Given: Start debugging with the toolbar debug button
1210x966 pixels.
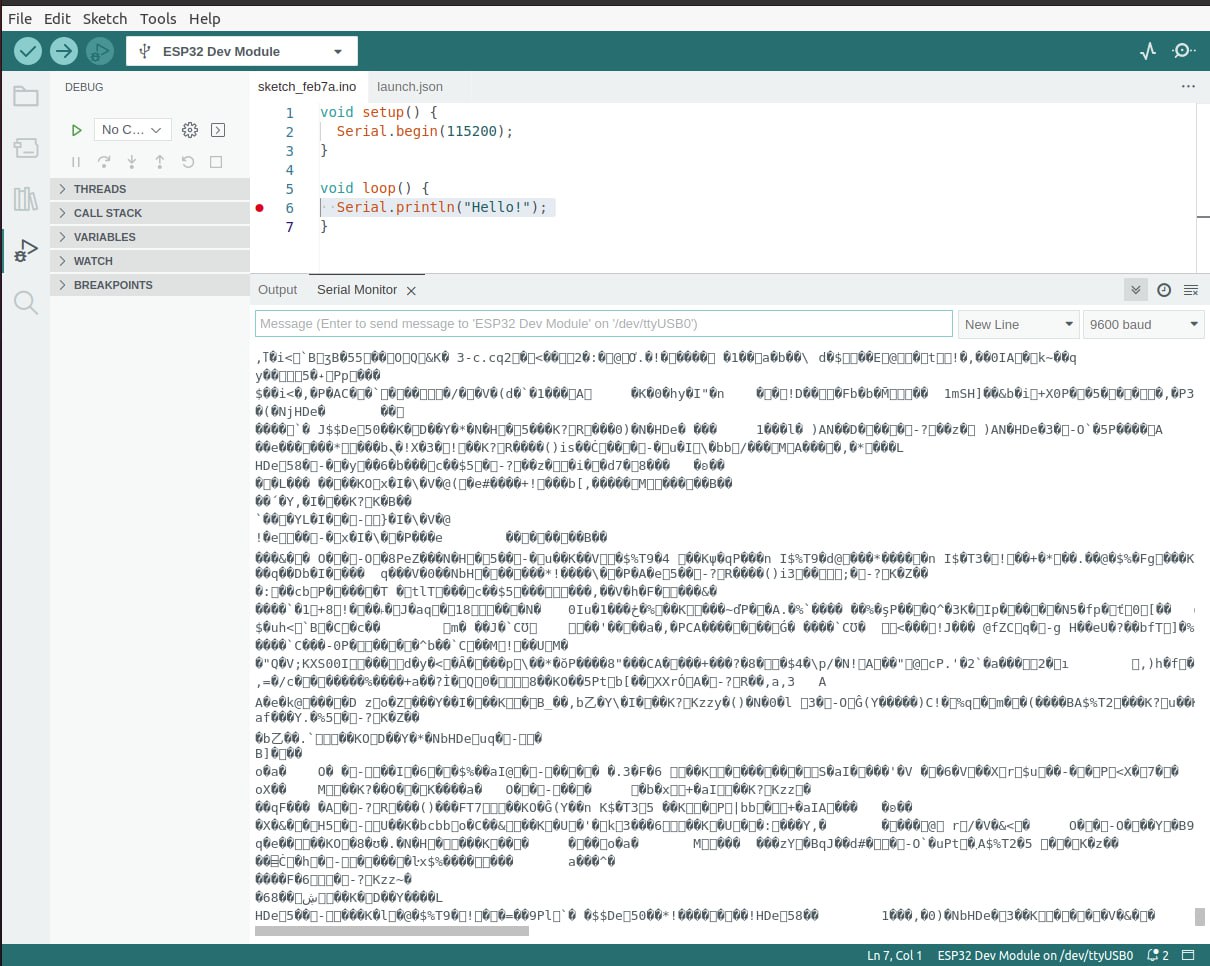Looking at the screenshot, I should coord(100,51).
